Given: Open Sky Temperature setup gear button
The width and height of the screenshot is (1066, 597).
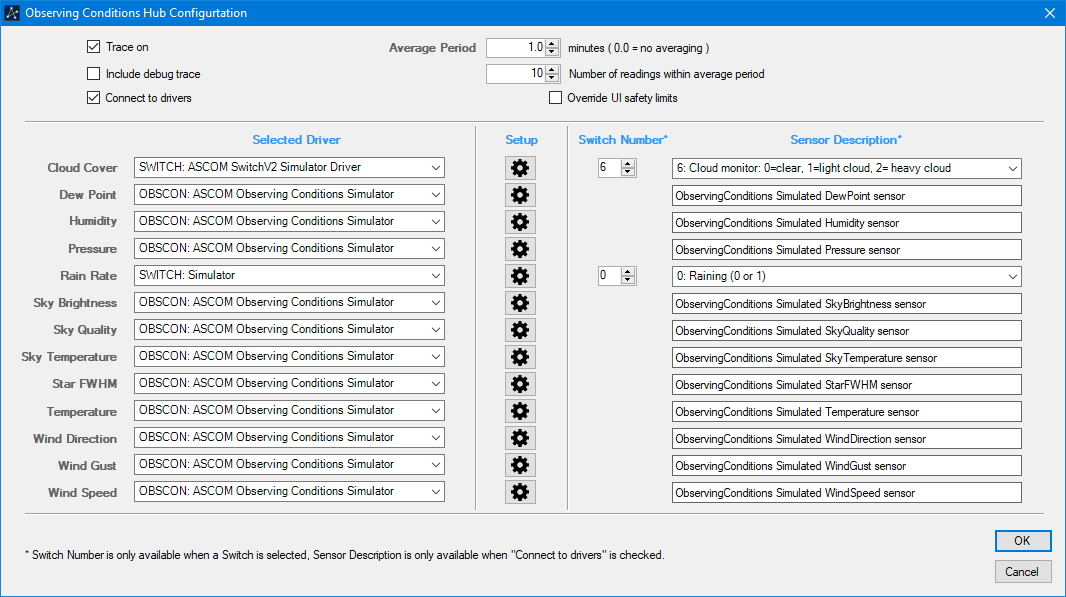Looking at the screenshot, I should (x=520, y=357).
